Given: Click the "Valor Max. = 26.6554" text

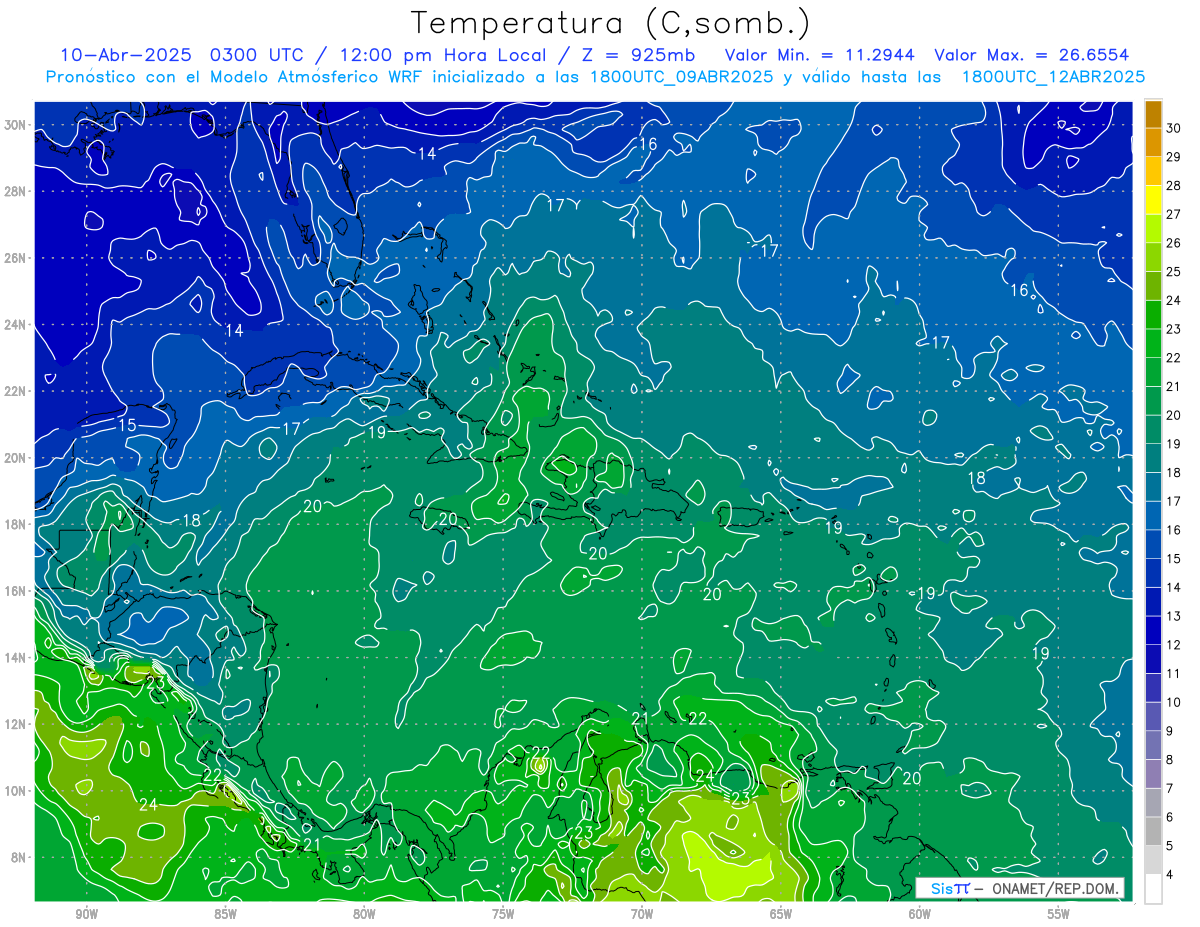Looking at the screenshot, I should click(1032, 55).
